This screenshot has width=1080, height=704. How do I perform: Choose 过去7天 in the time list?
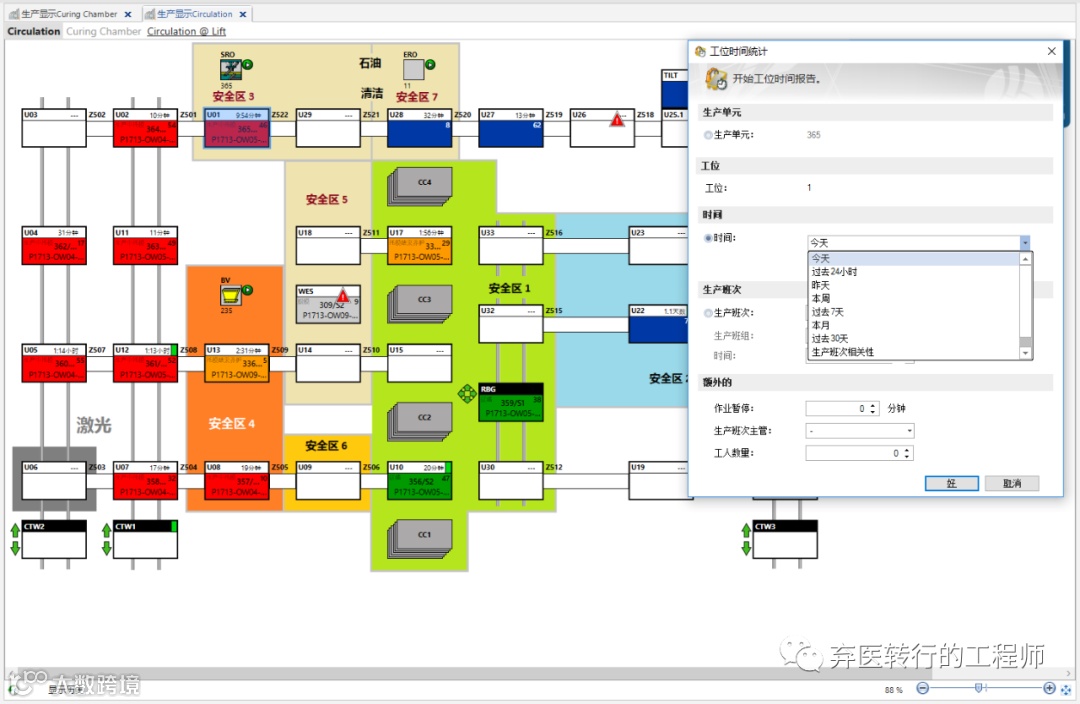(x=913, y=312)
